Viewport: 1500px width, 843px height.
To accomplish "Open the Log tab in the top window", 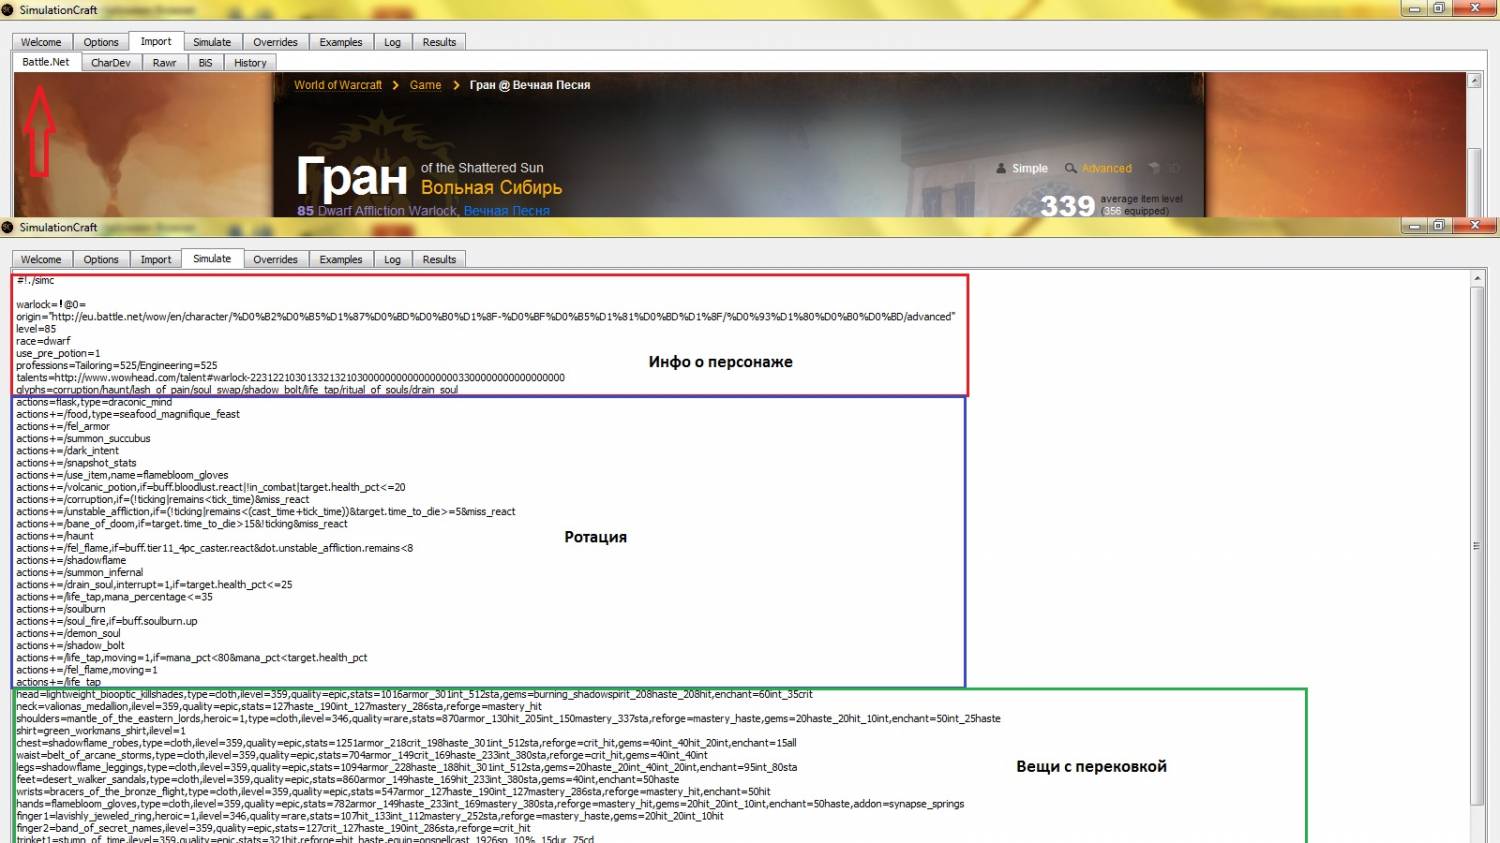I will click(392, 42).
